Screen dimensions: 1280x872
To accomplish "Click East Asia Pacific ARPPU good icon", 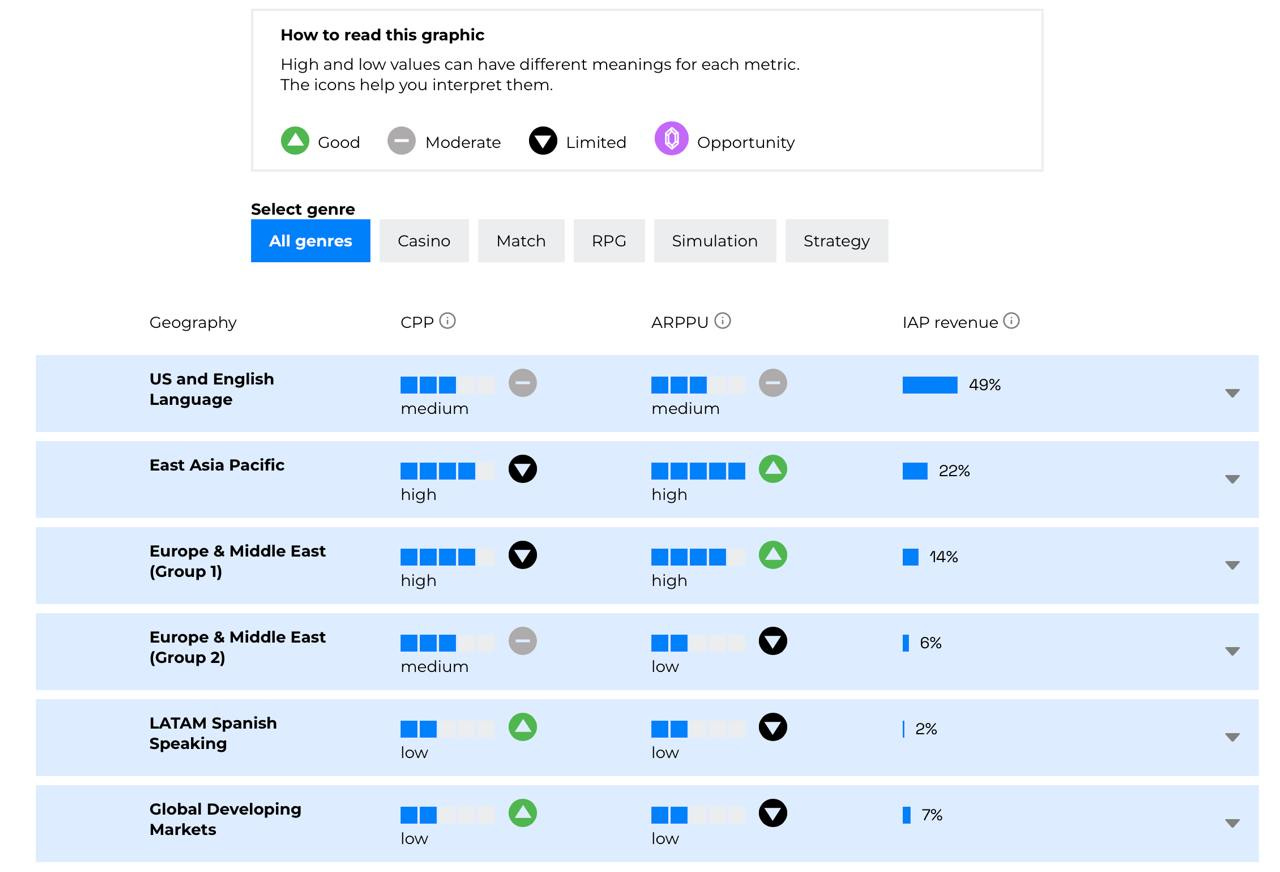I will pyautogui.click(x=772, y=469).
